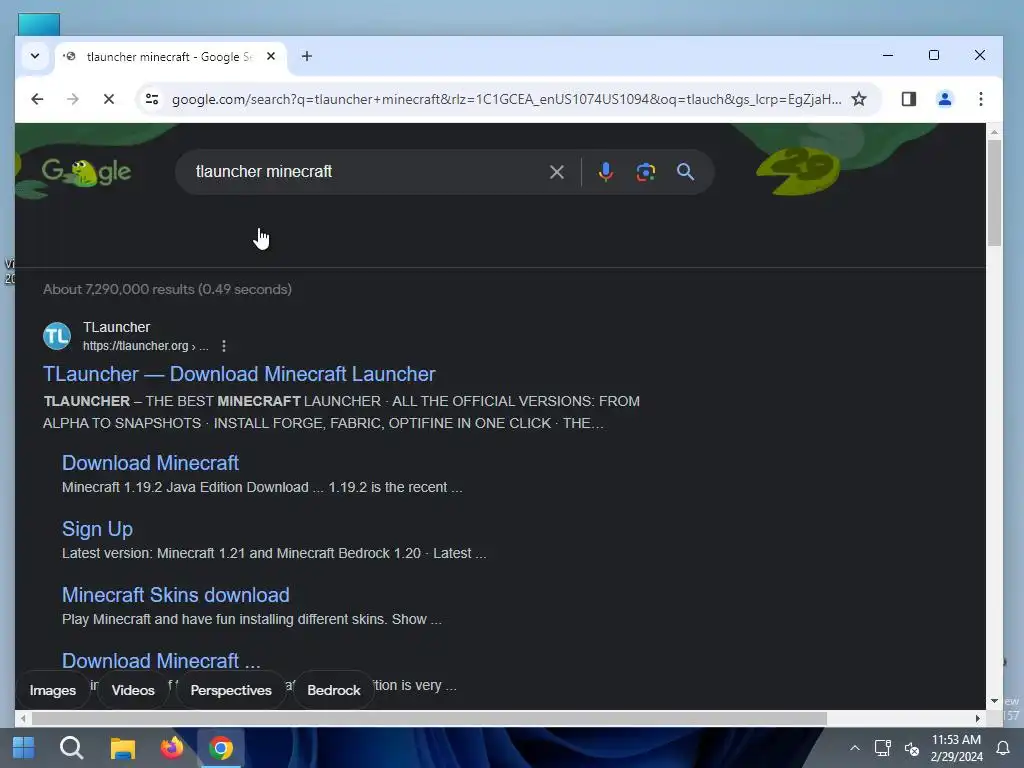Image resolution: width=1024 pixels, height=768 pixels.
Task: Click horizontal scroll left arrow
Action: pyautogui.click(x=23, y=718)
